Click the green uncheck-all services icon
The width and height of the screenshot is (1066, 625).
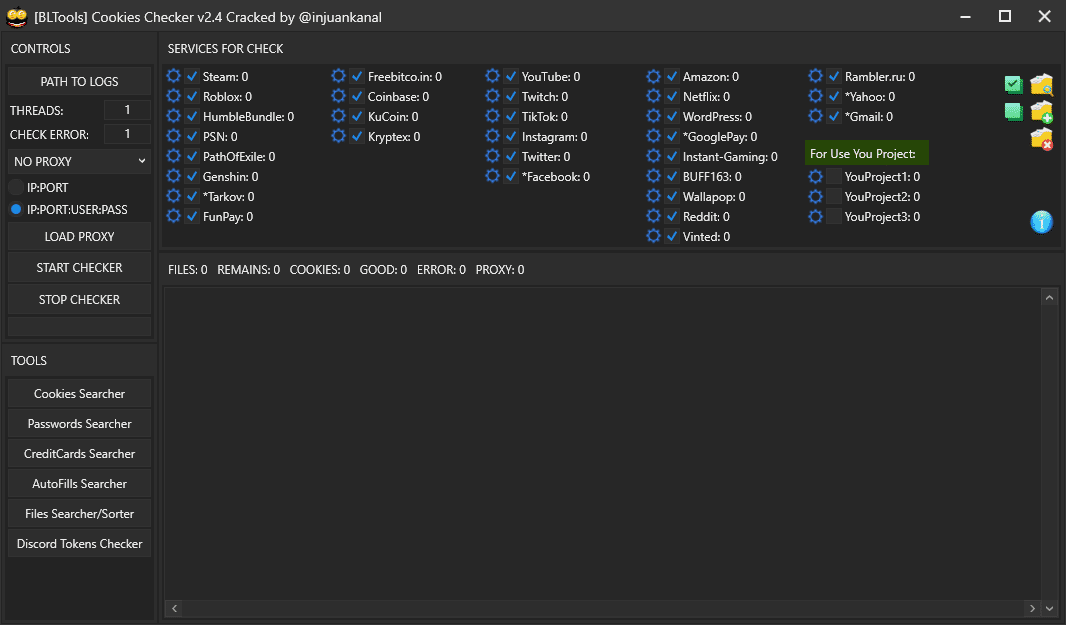click(1013, 111)
